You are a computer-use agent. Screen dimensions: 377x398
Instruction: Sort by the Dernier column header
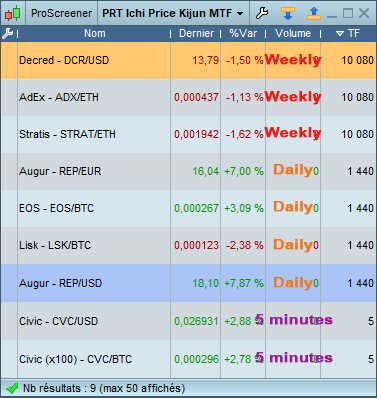[196, 33]
